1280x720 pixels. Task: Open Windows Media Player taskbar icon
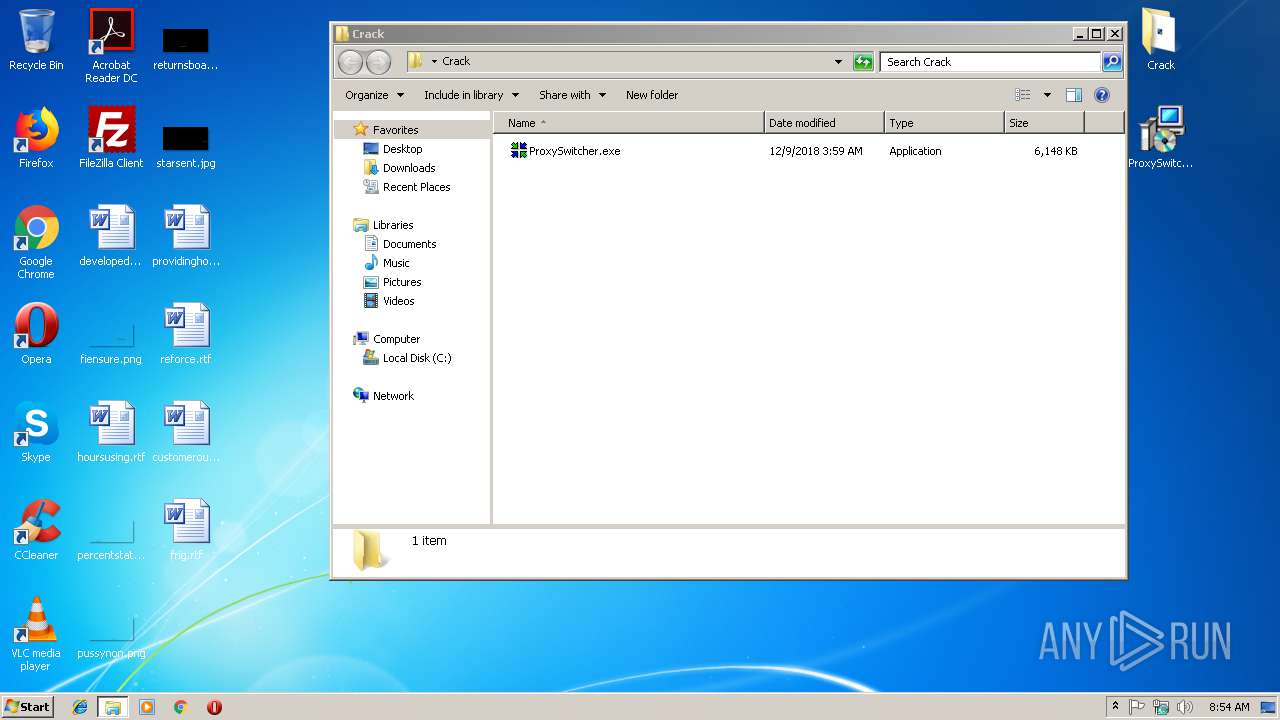click(147, 707)
